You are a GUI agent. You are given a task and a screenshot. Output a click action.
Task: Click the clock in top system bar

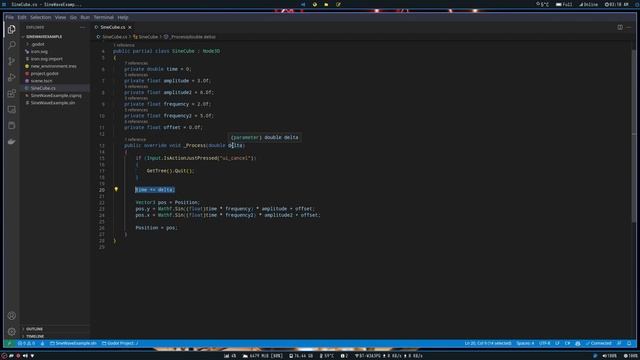point(616,4)
